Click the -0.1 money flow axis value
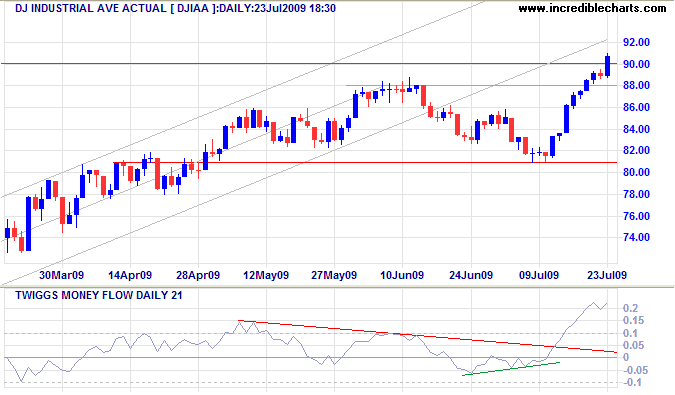 [632, 383]
